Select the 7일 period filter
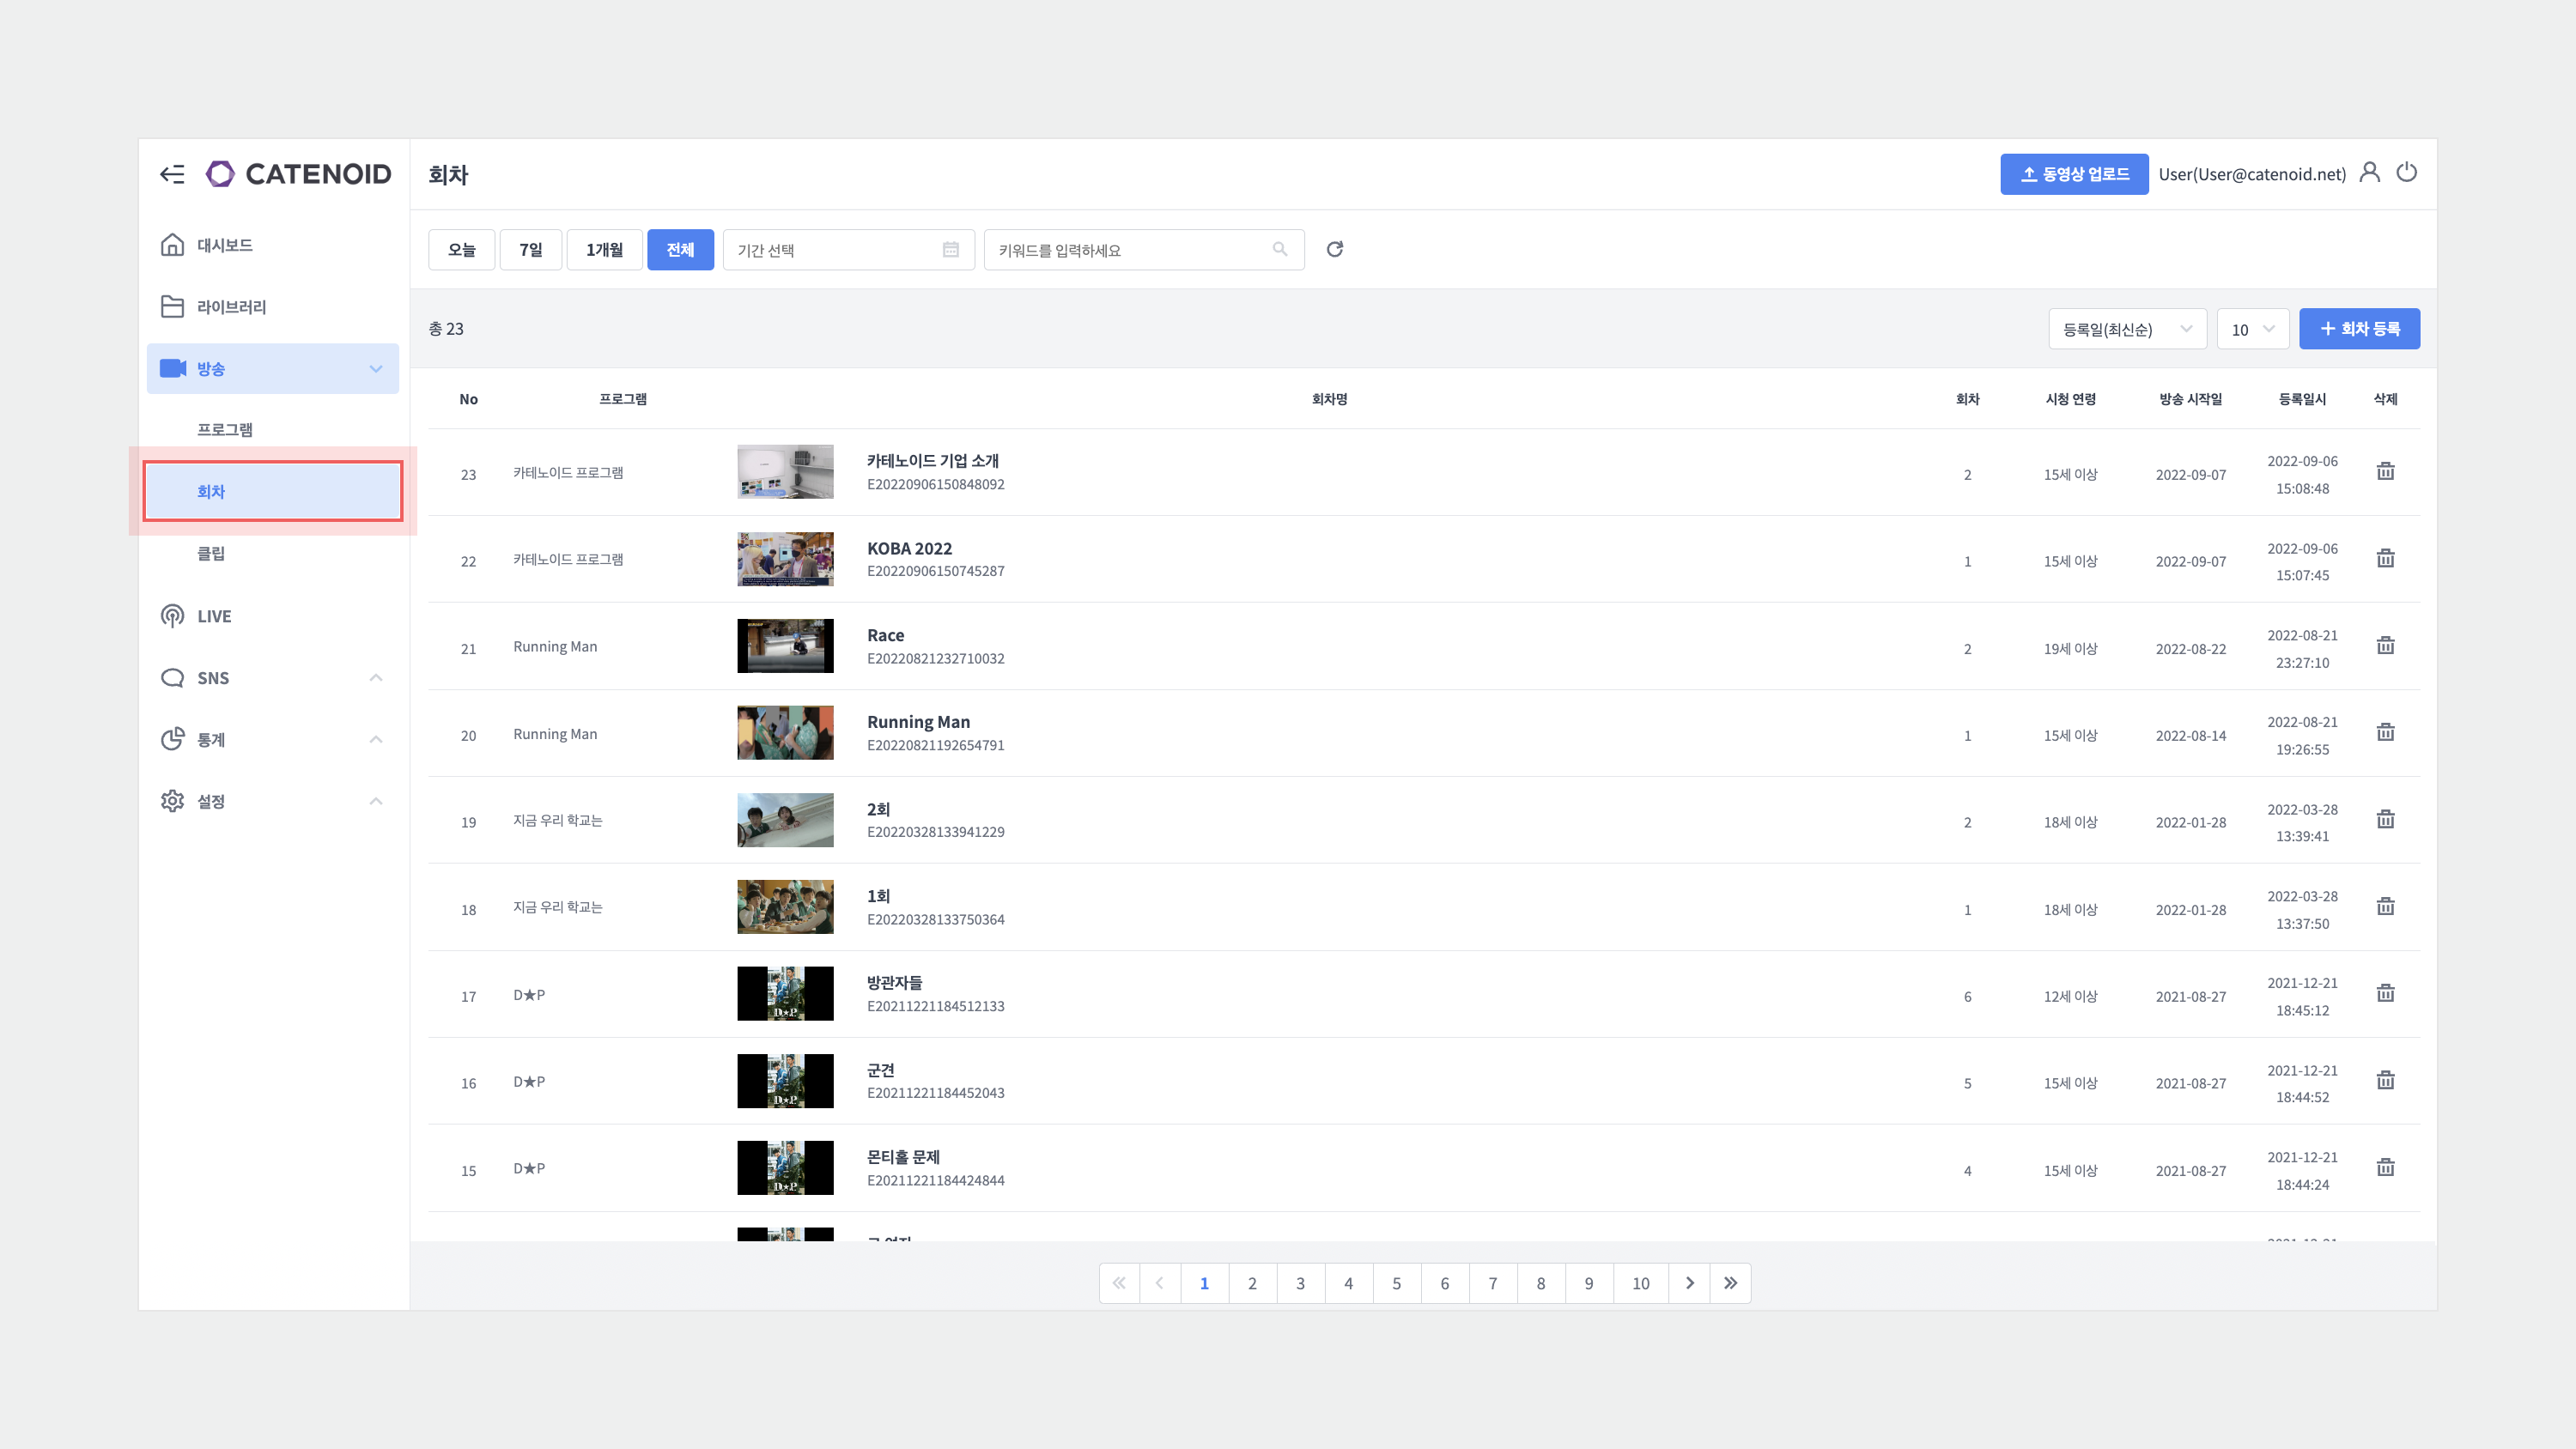2576x1449 pixels. (530, 249)
